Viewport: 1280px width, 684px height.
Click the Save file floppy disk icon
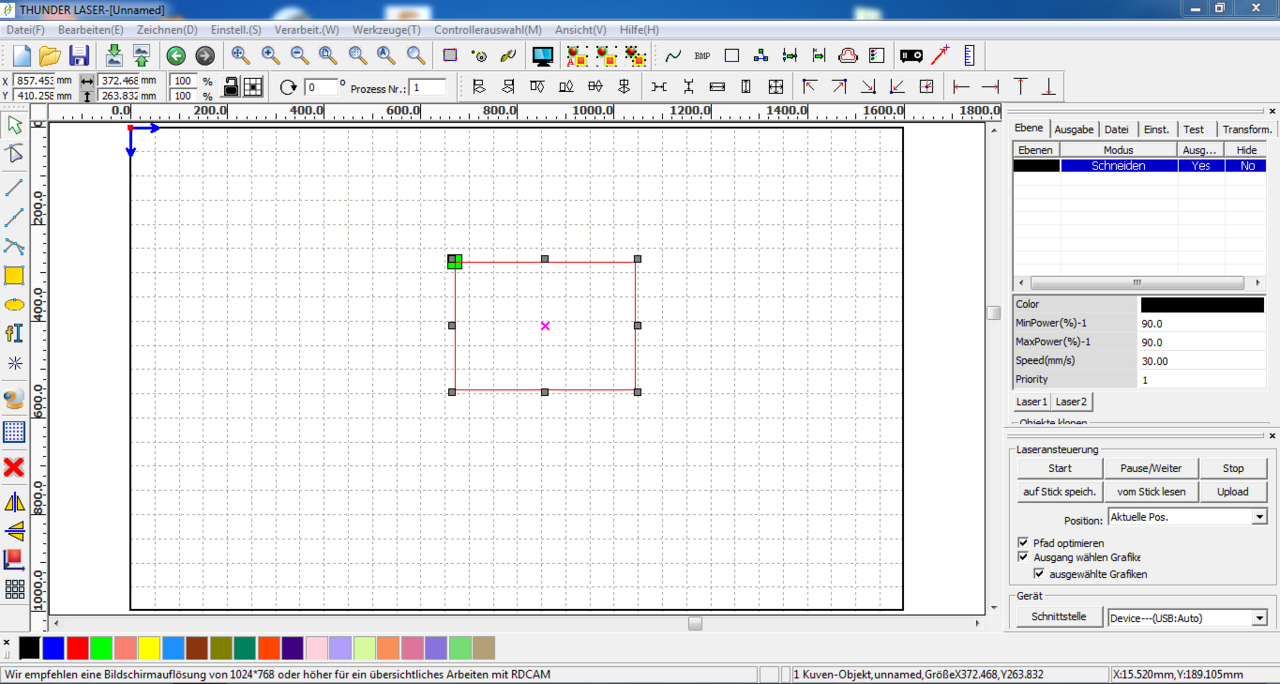[79, 56]
